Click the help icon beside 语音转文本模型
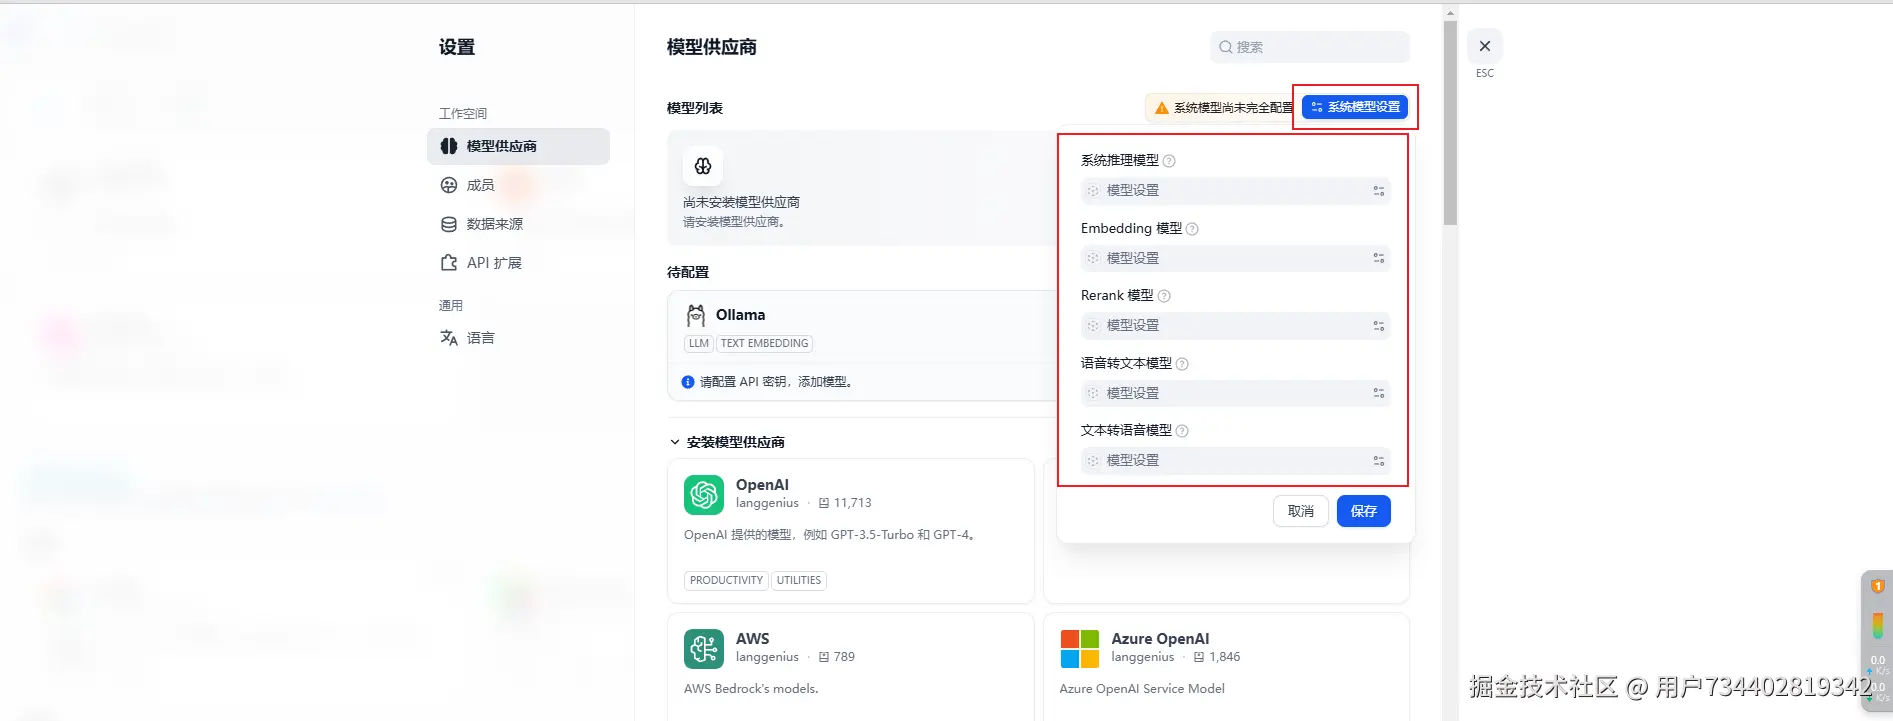 (1182, 364)
